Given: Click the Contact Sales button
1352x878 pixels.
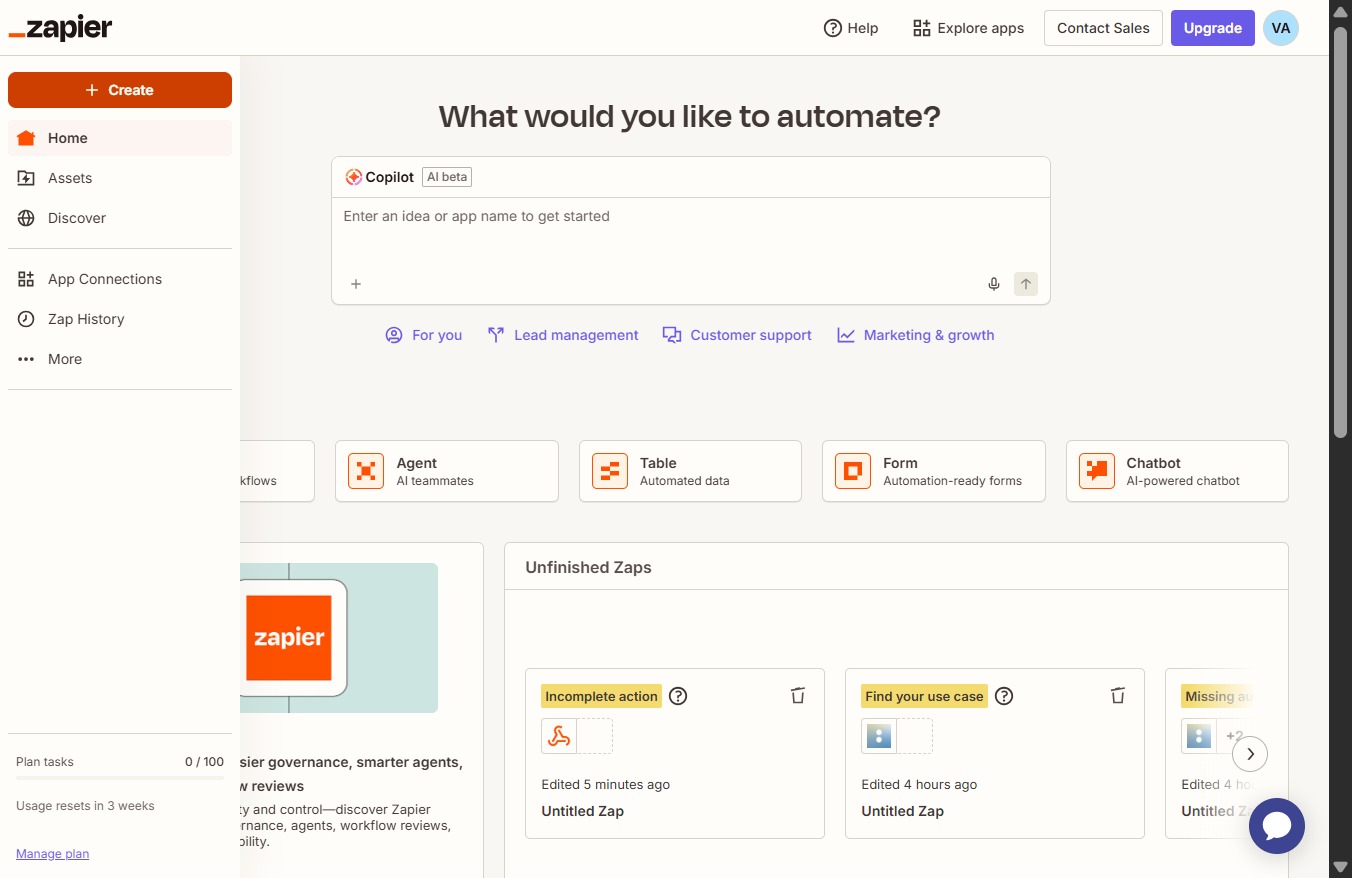Looking at the screenshot, I should point(1103,28).
